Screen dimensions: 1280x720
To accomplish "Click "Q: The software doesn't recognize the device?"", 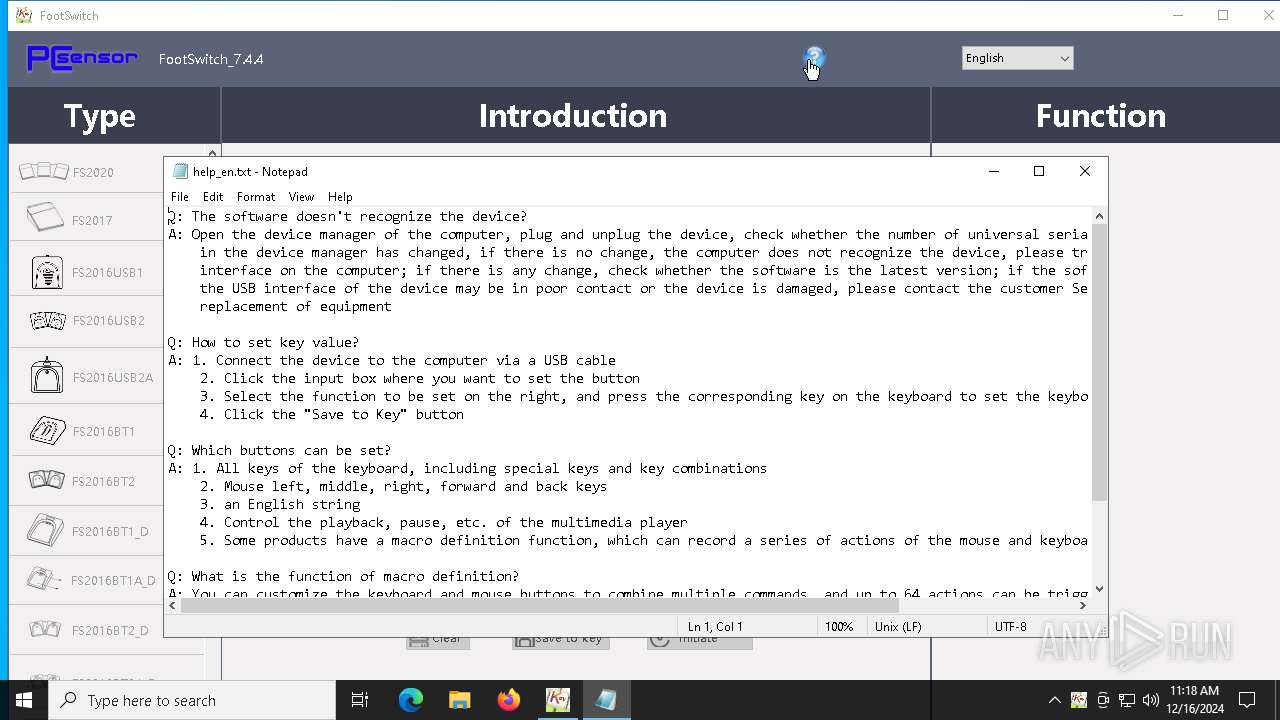I will 347,216.
